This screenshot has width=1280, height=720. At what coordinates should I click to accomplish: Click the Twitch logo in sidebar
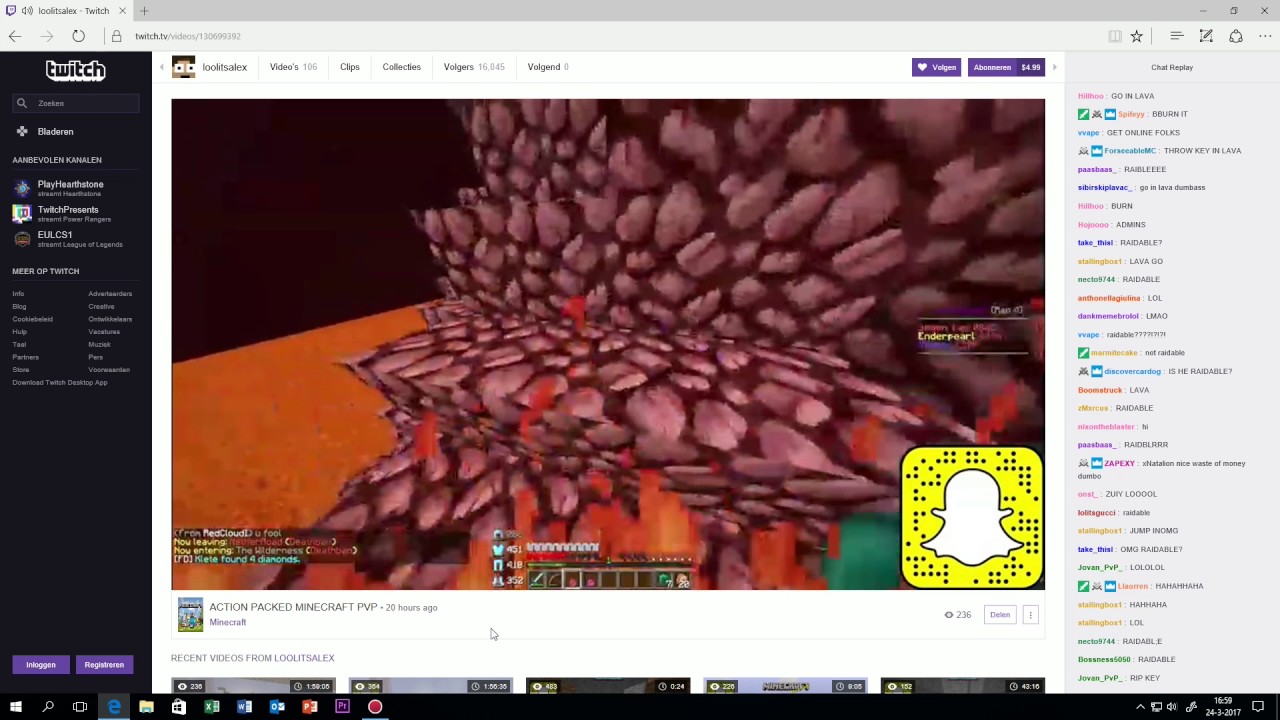tap(75, 70)
